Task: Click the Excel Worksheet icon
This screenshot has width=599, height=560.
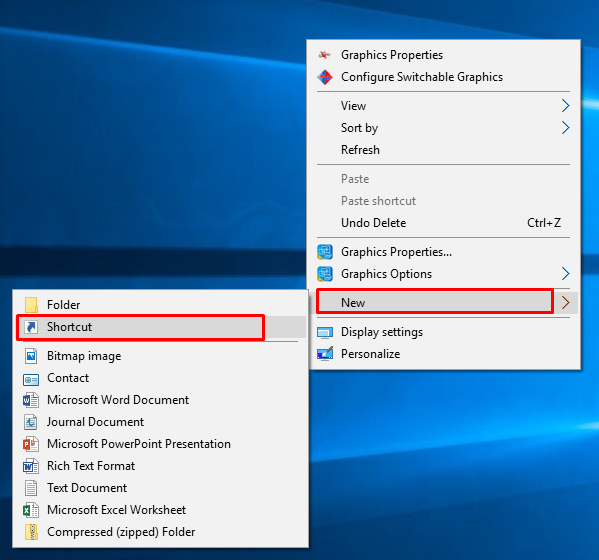Action: [x=31, y=510]
